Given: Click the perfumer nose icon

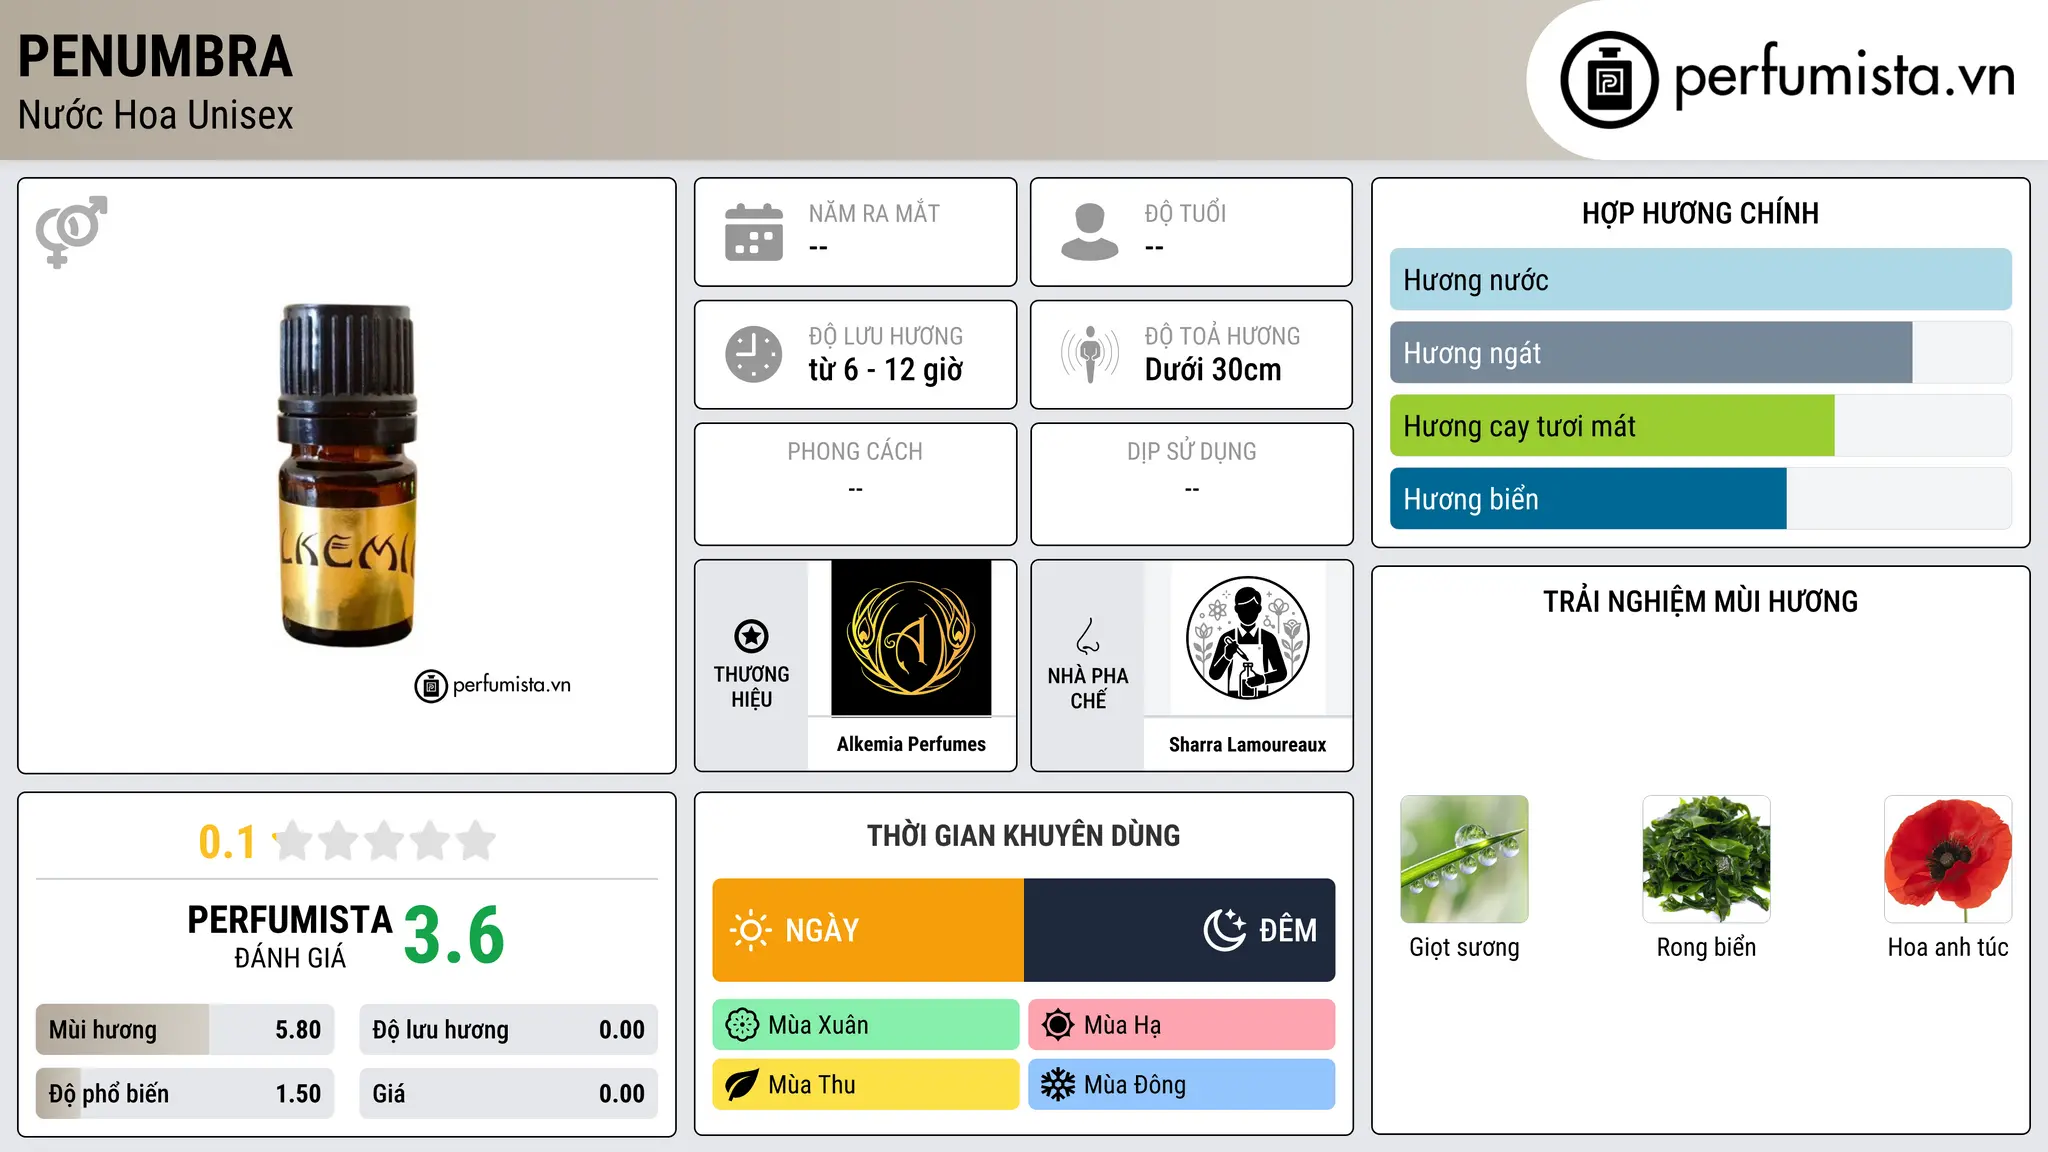Looking at the screenshot, I should (x=1088, y=636).
